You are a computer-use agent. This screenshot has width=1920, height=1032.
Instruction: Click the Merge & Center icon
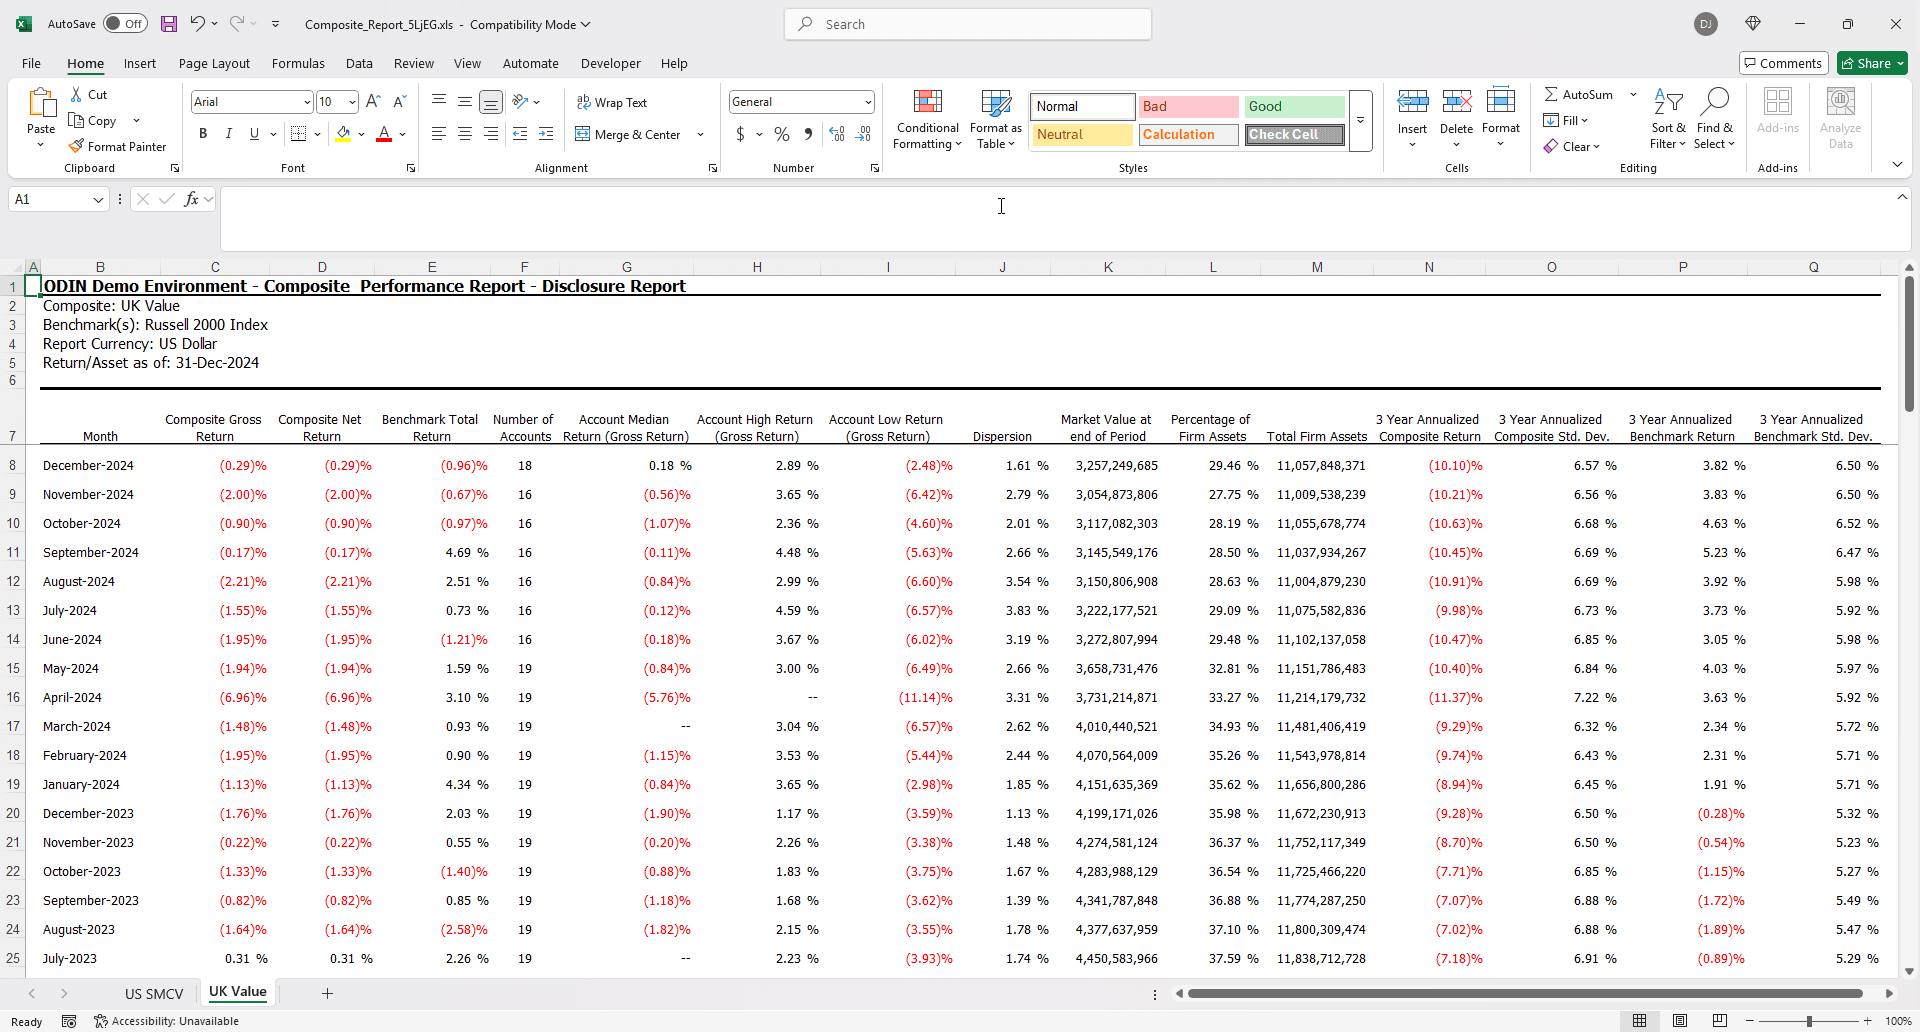[583, 134]
